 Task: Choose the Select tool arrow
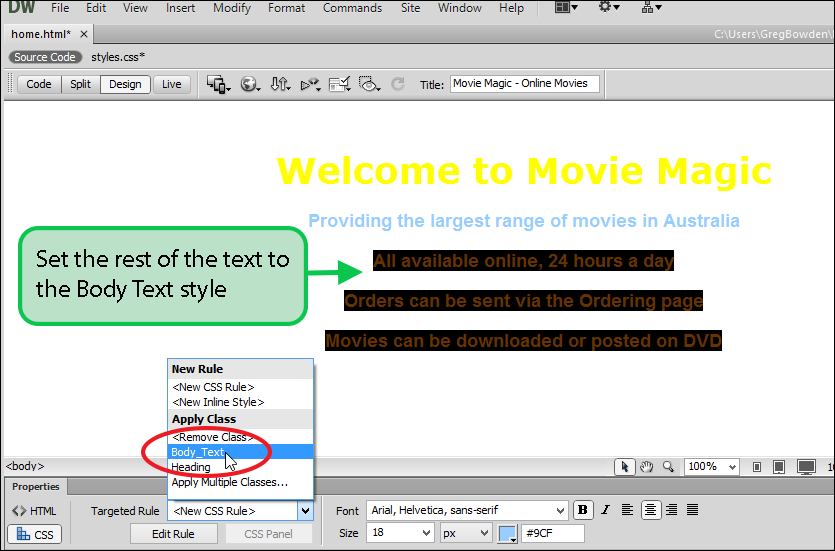tap(625, 467)
